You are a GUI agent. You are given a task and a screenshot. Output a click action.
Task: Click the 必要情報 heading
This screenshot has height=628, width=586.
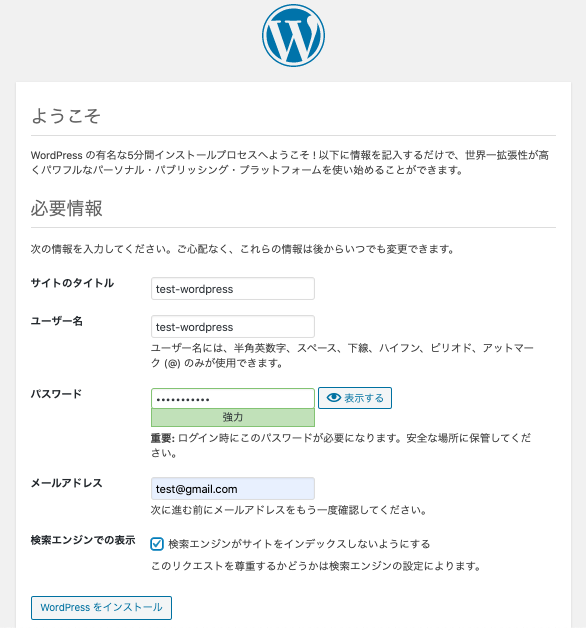point(66,208)
